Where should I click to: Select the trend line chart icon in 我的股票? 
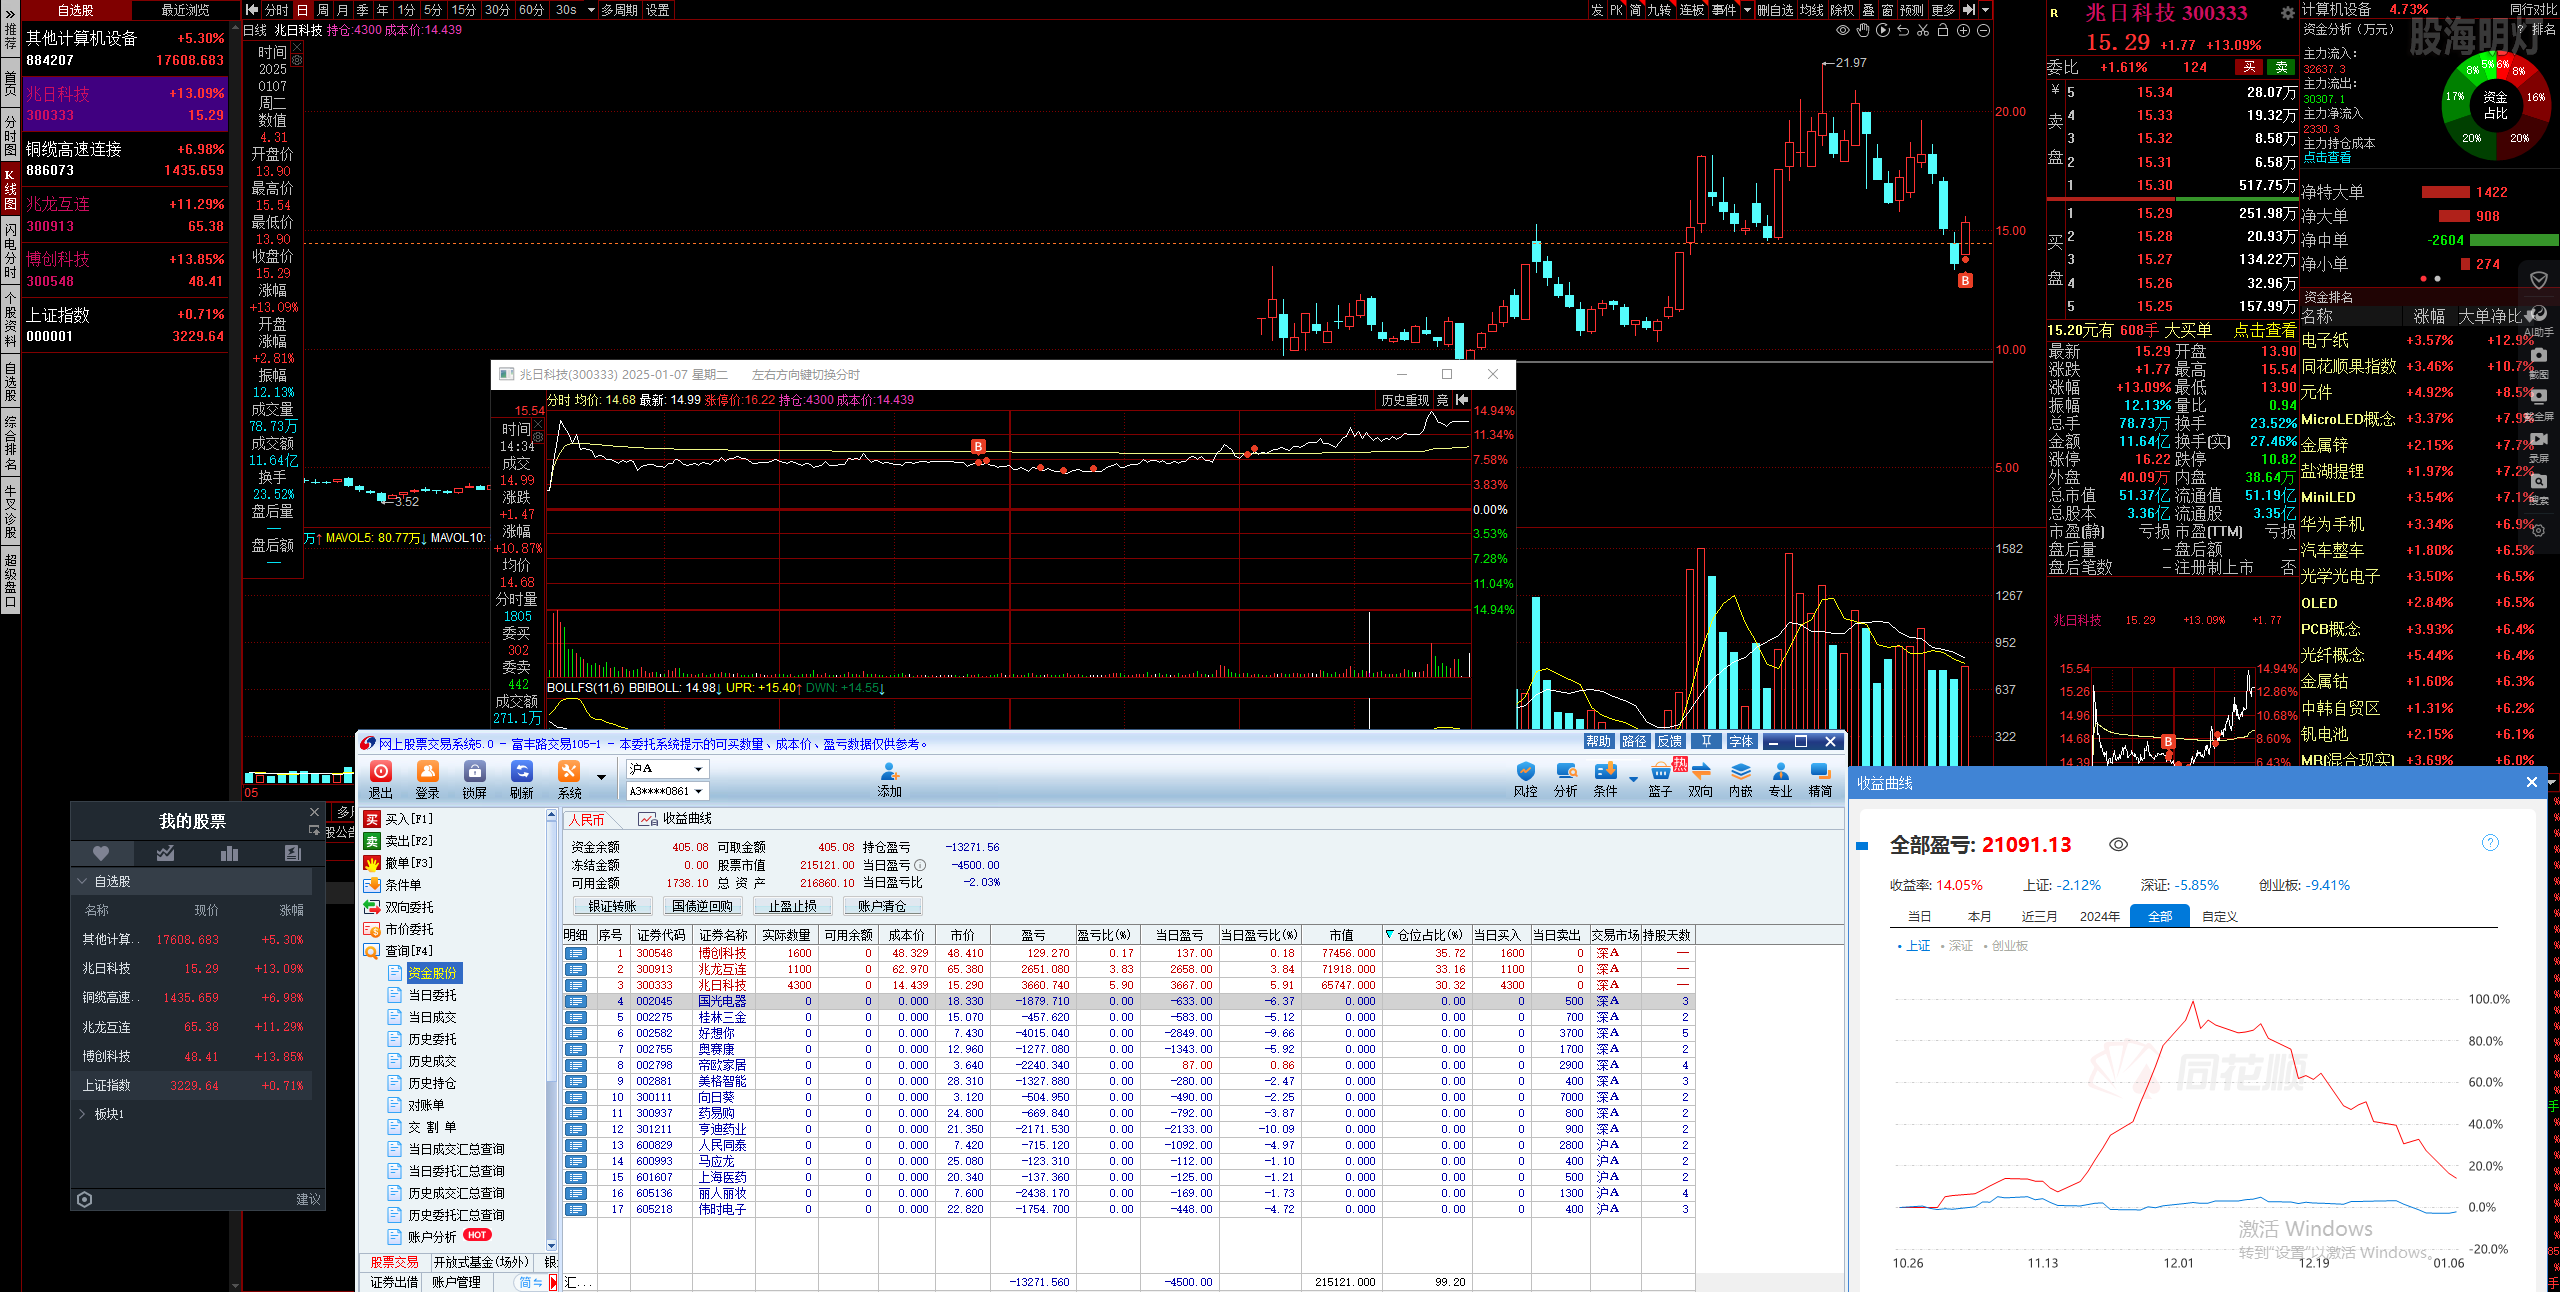click(x=165, y=853)
